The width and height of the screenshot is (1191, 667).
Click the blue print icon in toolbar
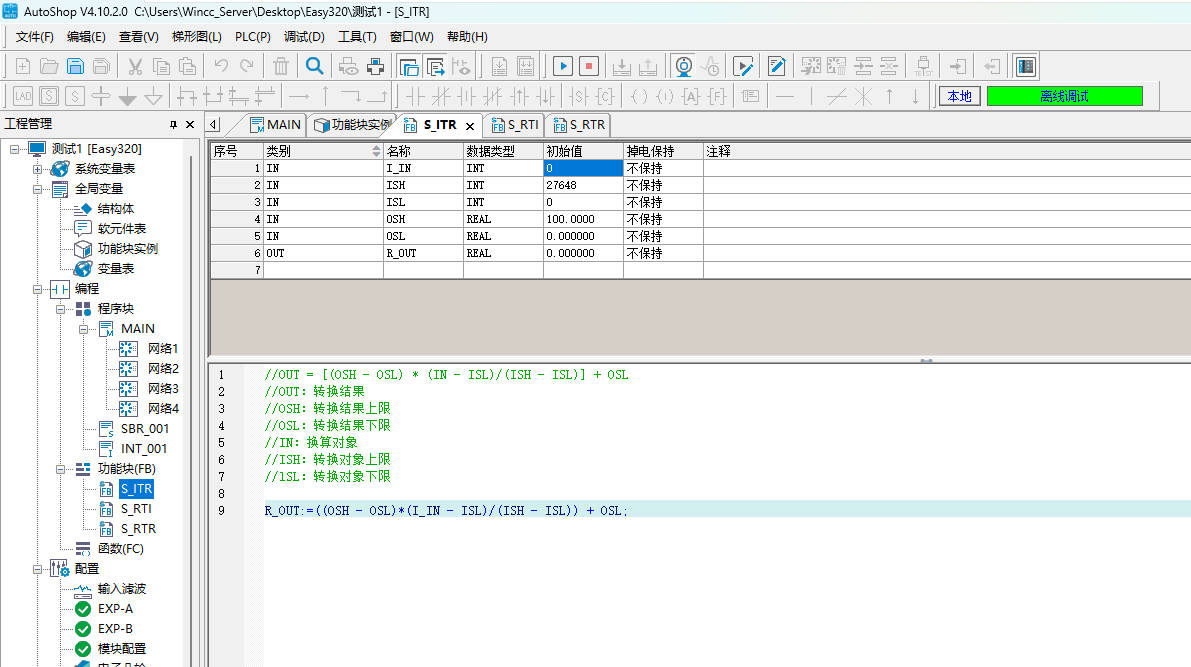pos(376,67)
